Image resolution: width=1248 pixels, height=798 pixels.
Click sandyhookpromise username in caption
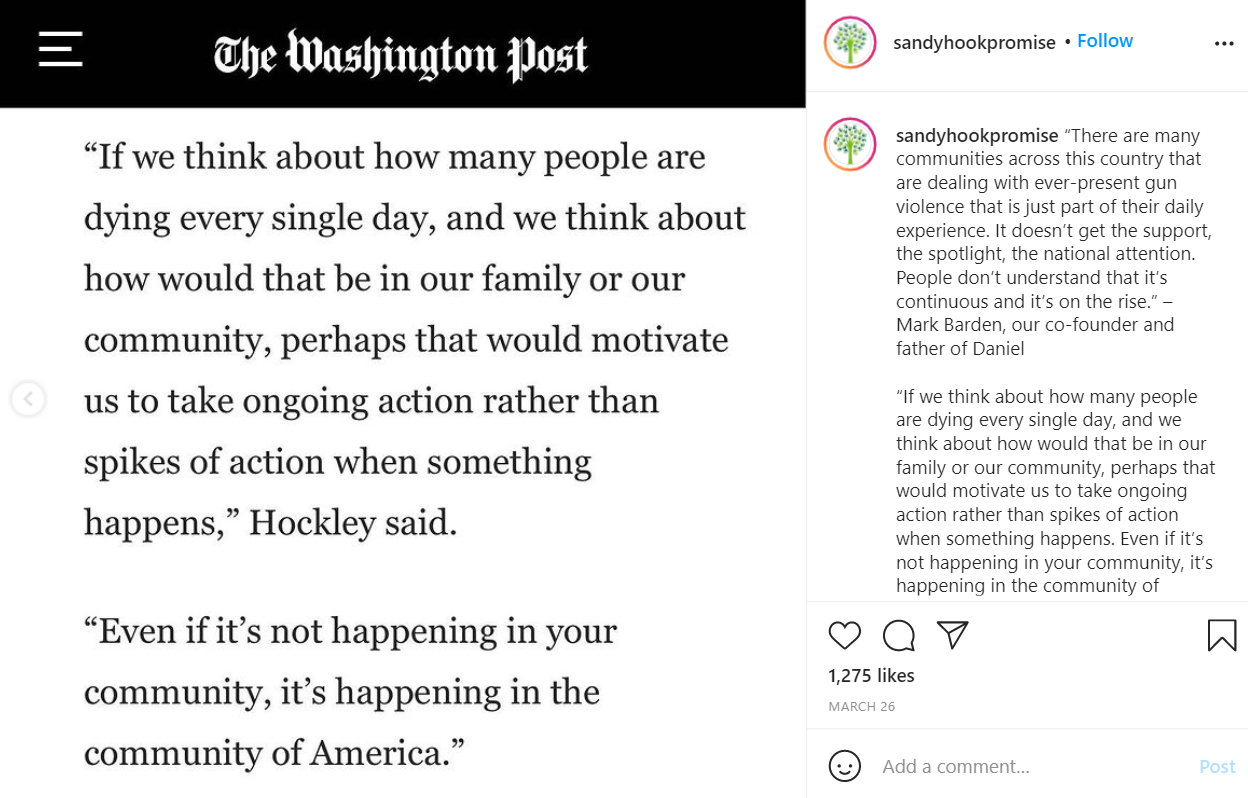(x=977, y=135)
